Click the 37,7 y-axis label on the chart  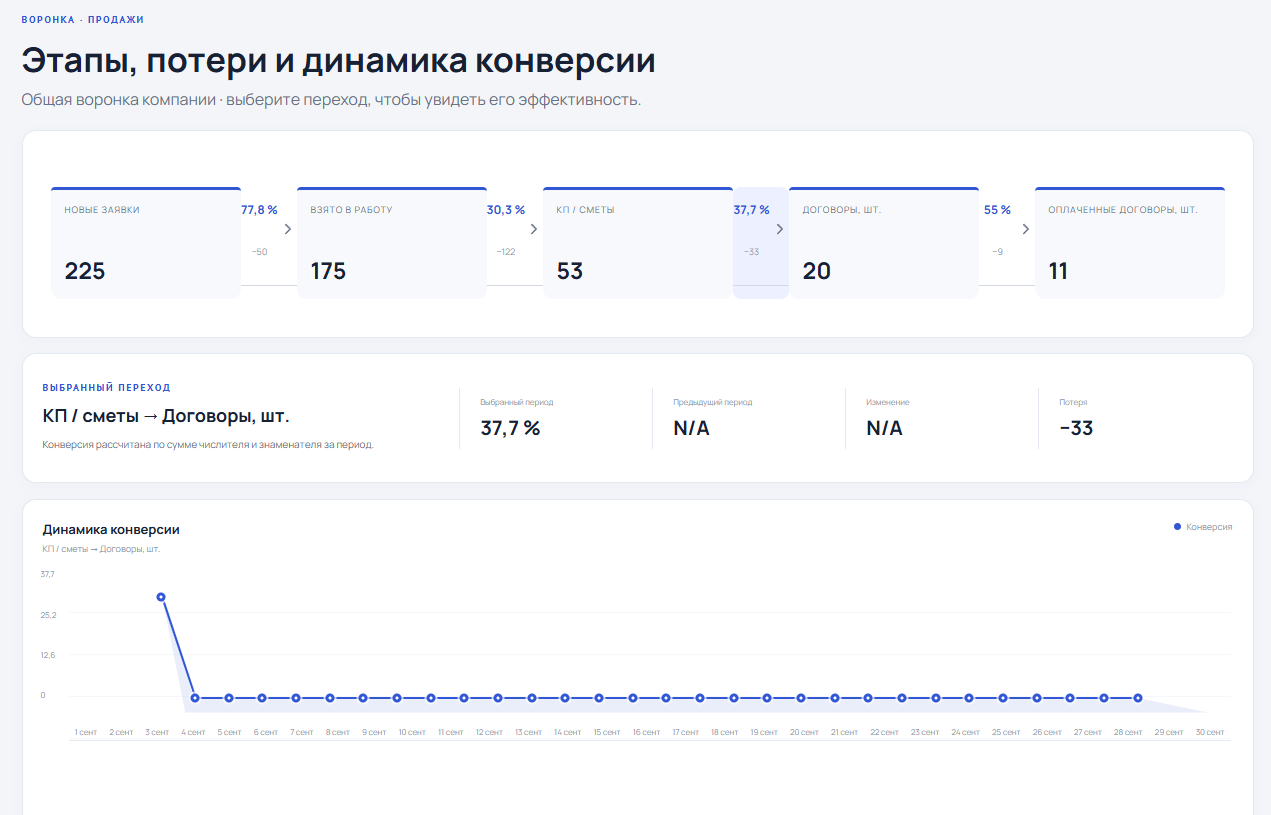(x=48, y=574)
